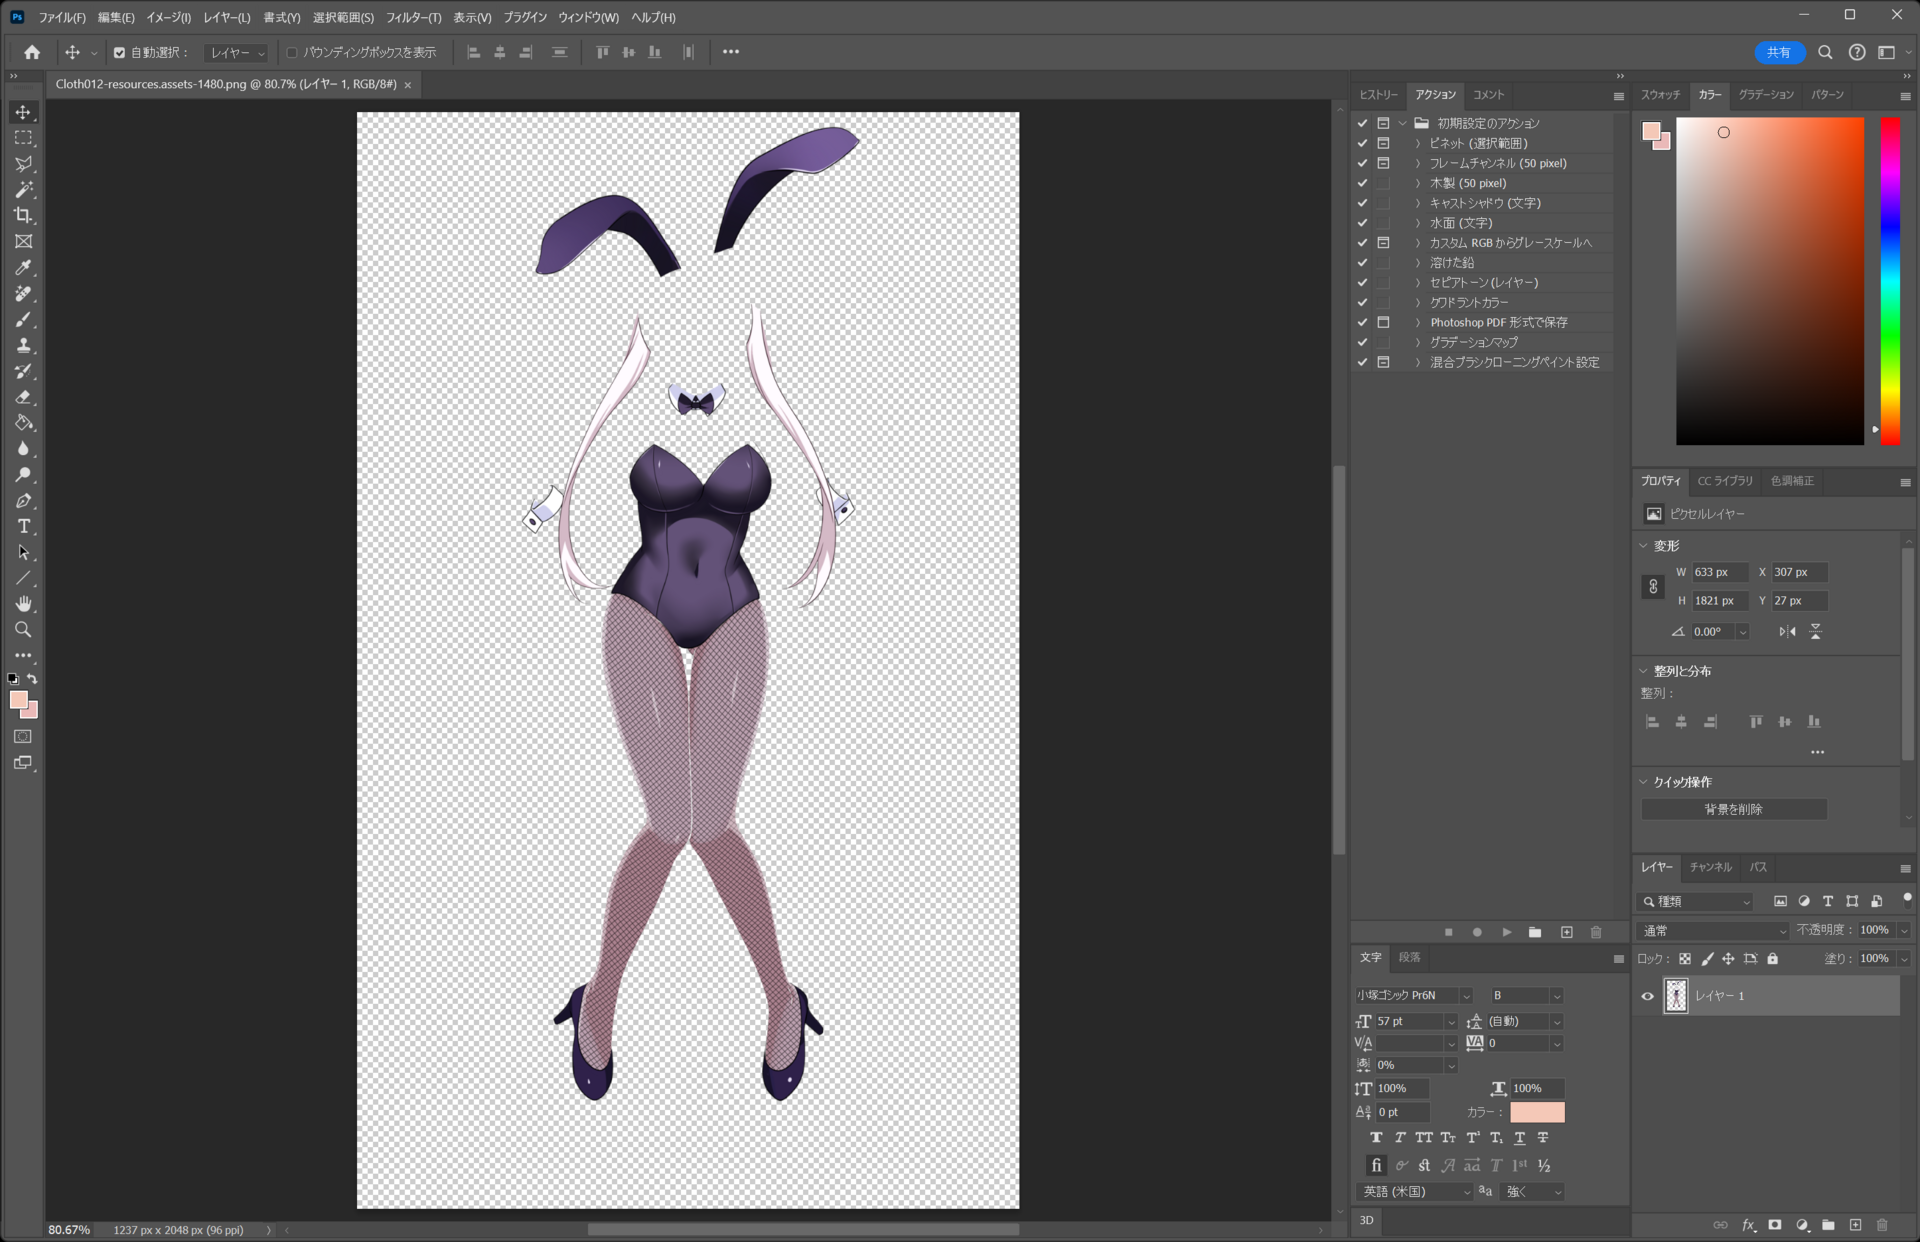This screenshot has width=1920, height=1242.
Task: Click the 3D panel button
Action: click(1367, 1220)
